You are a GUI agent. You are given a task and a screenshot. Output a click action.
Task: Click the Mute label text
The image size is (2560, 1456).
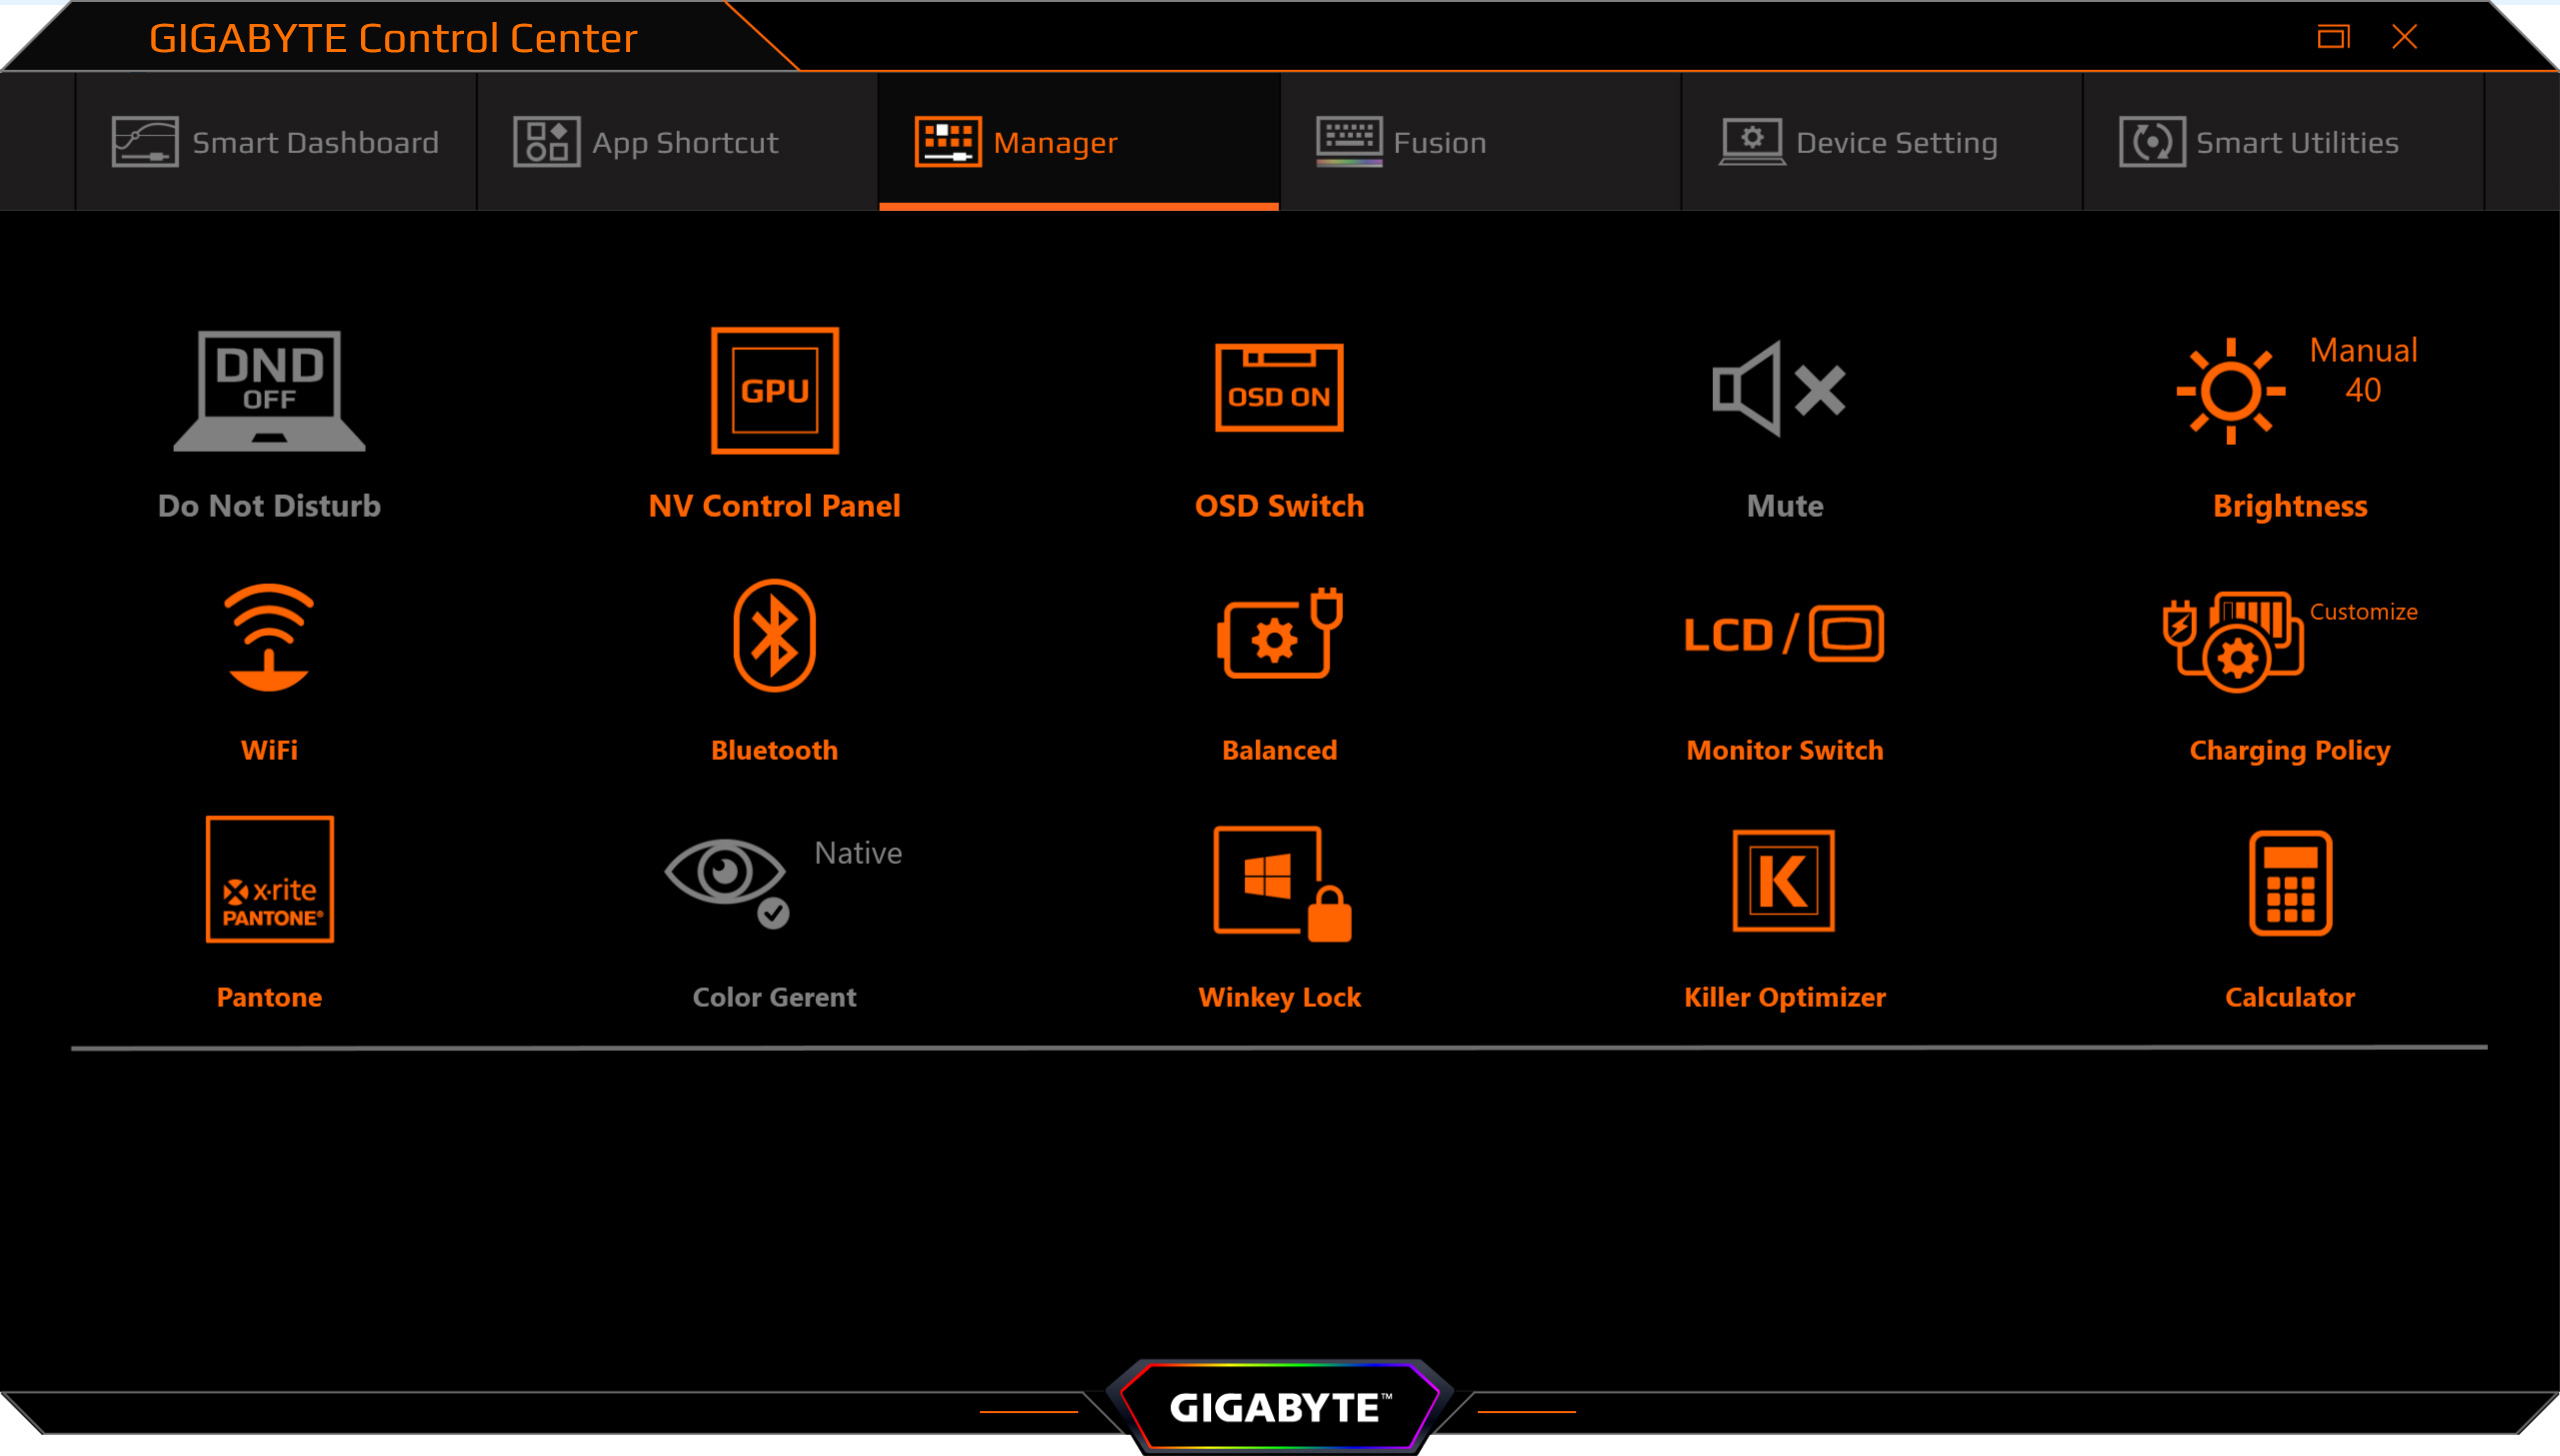click(x=1785, y=506)
